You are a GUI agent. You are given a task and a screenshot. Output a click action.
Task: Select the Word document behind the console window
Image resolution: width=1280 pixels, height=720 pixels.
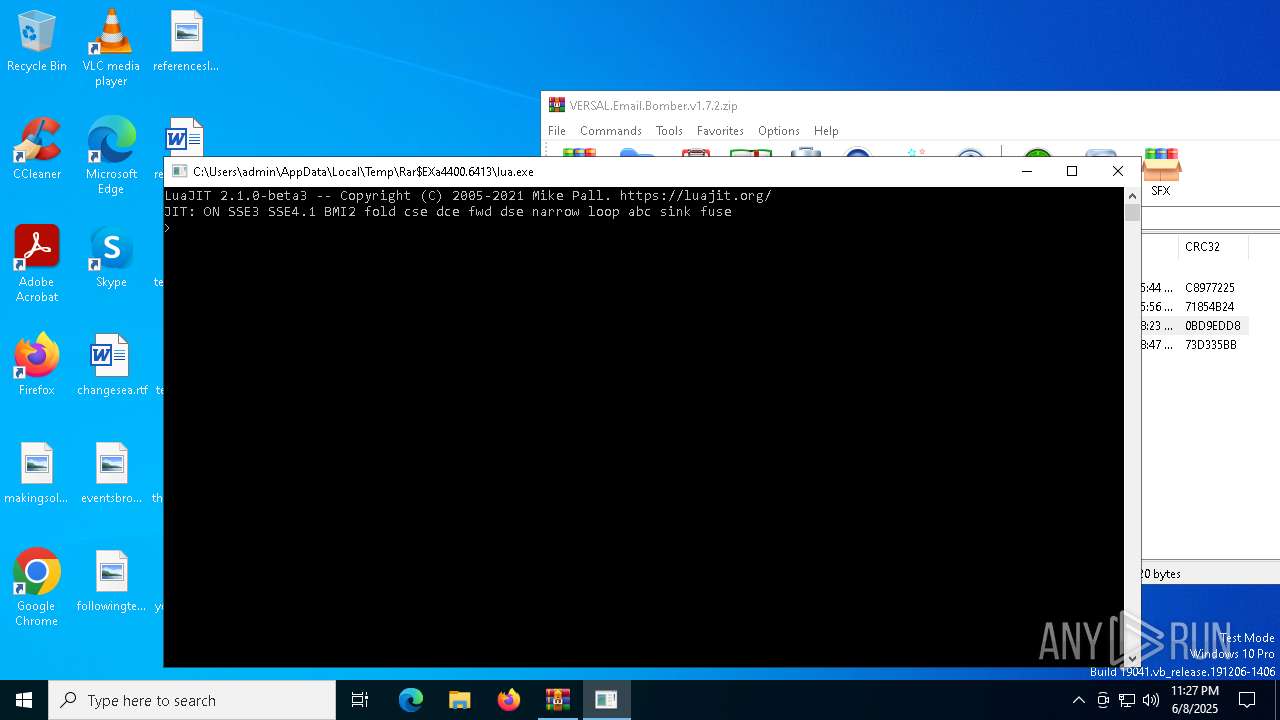pyautogui.click(x=184, y=137)
